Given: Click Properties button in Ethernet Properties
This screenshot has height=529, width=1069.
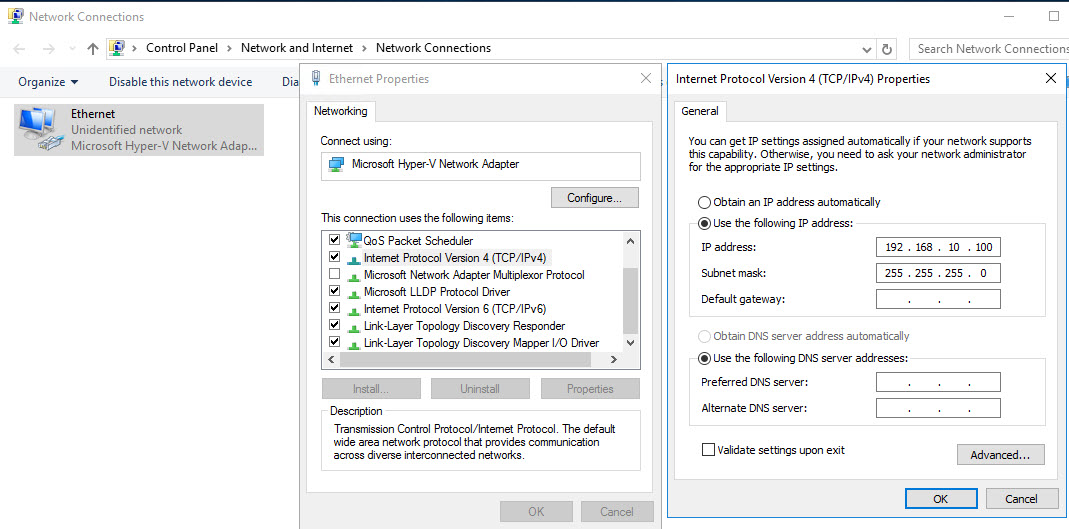Looking at the screenshot, I should pos(590,389).
